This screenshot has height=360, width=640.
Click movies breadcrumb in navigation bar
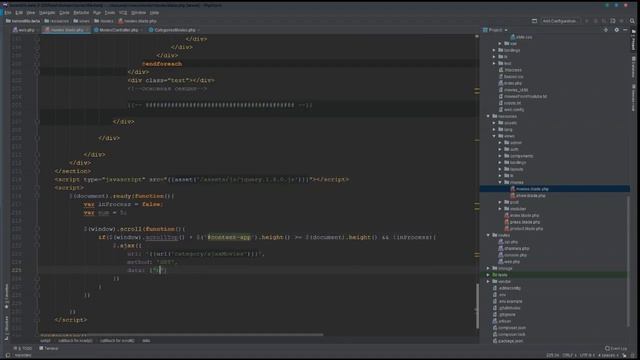104,21
